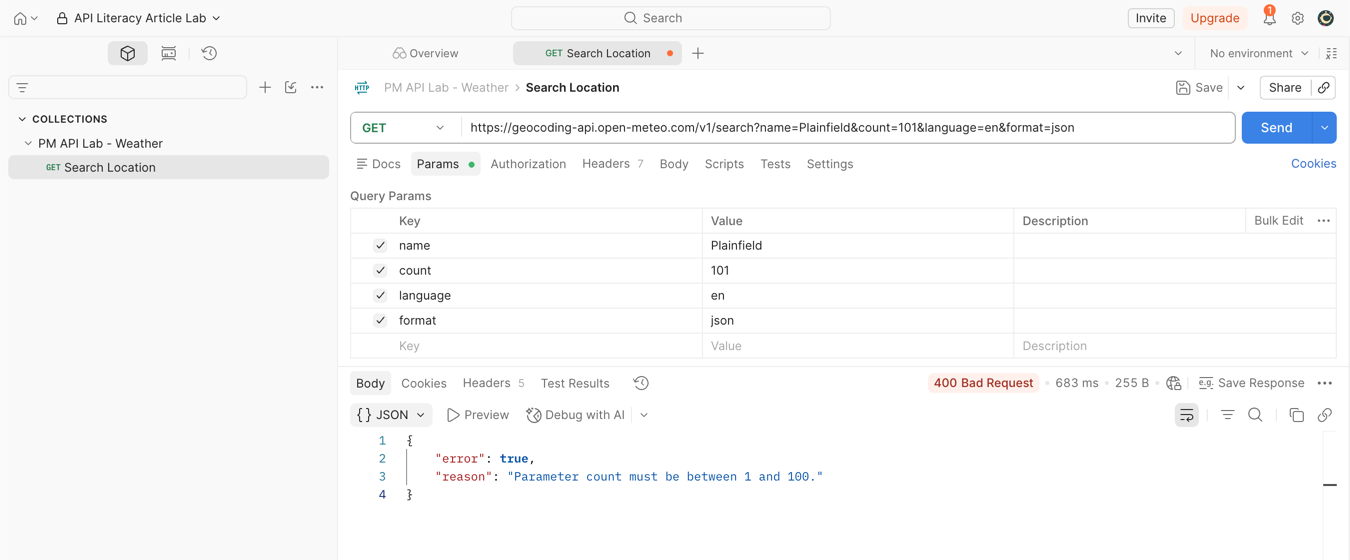This screenshot has width=1350, height=560.
Task: Open the Home icon menu
Action: tap(26, 18)
